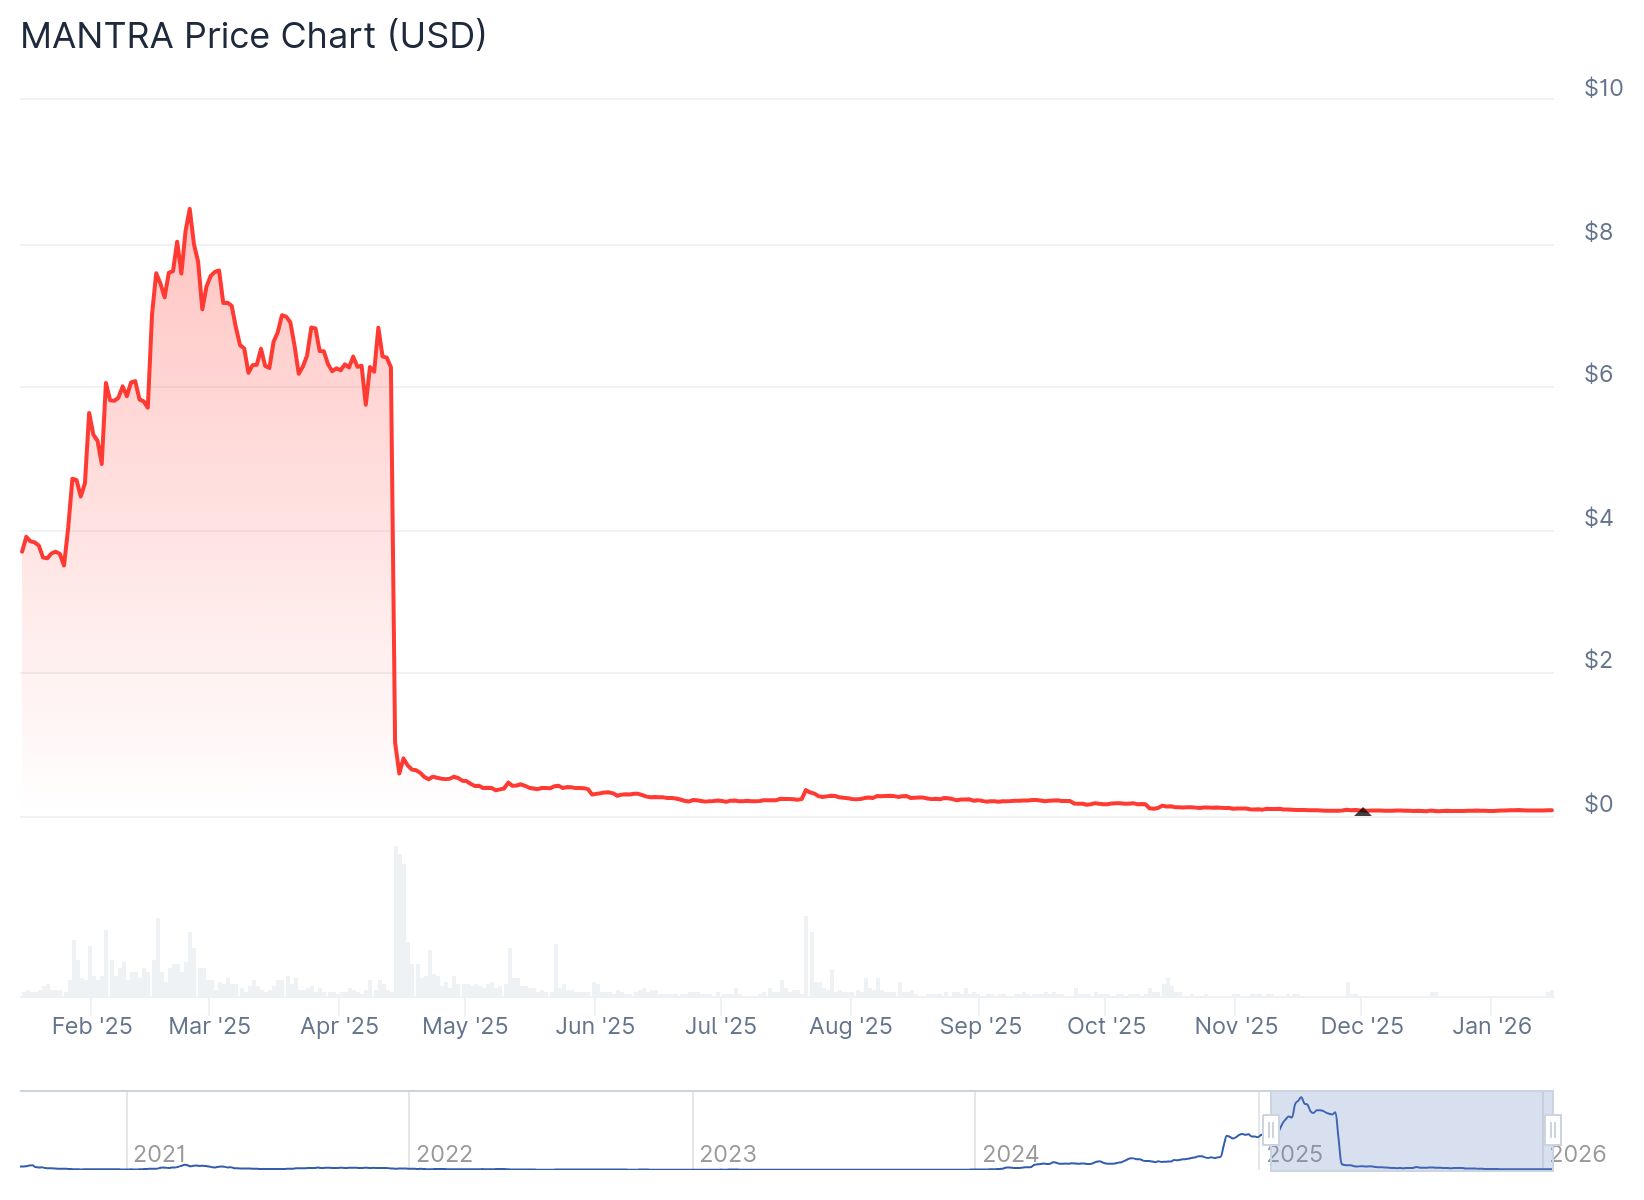Screen dimensions: 1644x1200
Task: Click the Jan '26 x-axis label
Action: click(1492, 1026)
